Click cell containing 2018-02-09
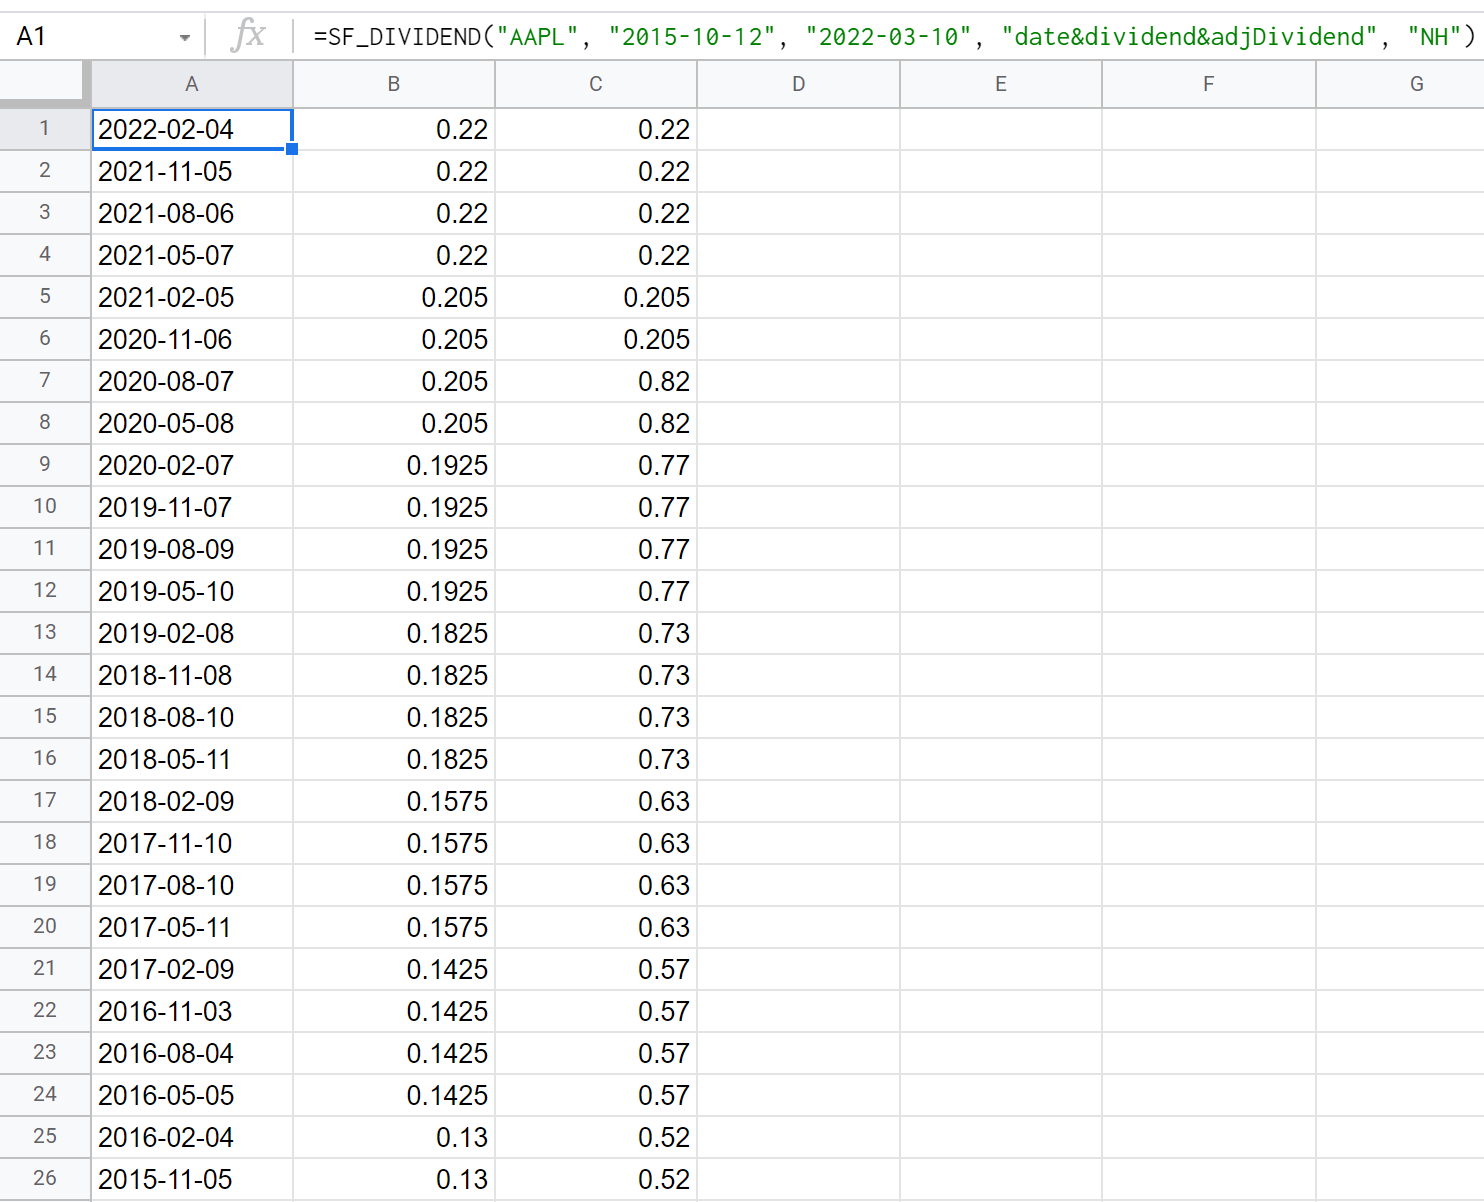The image size is (1484, 1202). (192, 801)
